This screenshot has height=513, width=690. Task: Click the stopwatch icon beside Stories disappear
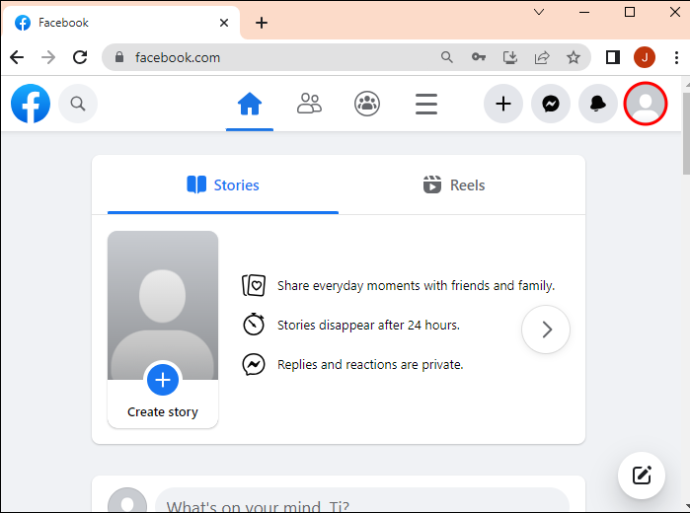(253, 324)
